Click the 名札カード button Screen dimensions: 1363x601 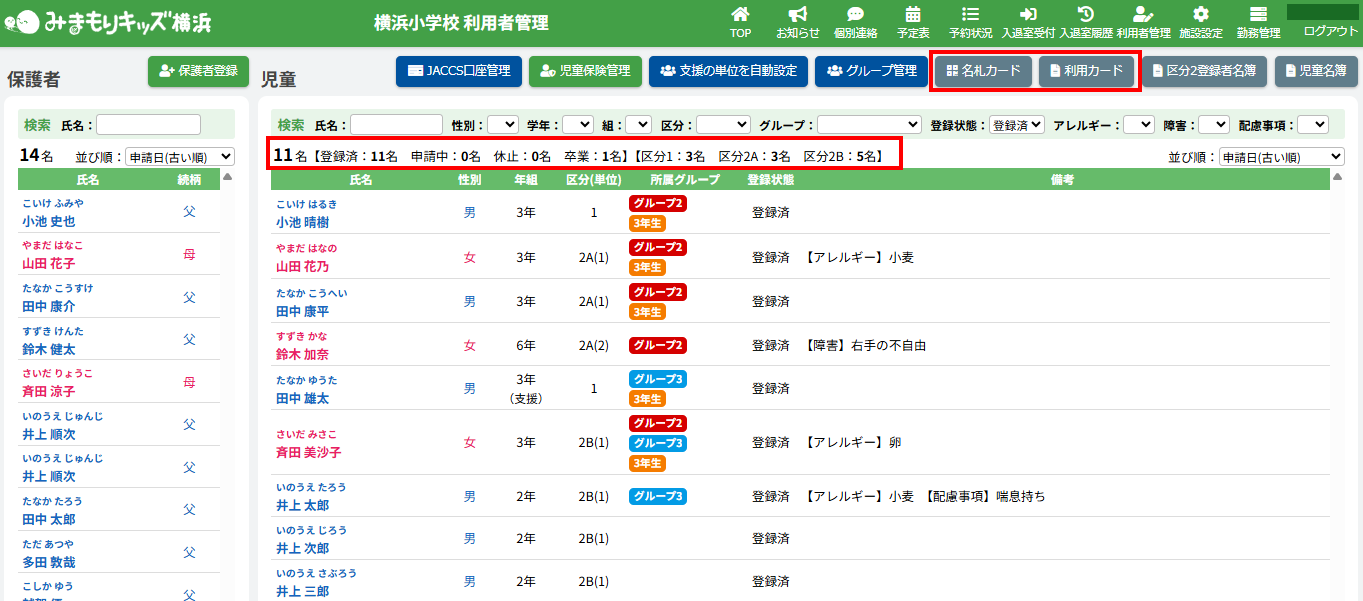(x=983, y=71)
